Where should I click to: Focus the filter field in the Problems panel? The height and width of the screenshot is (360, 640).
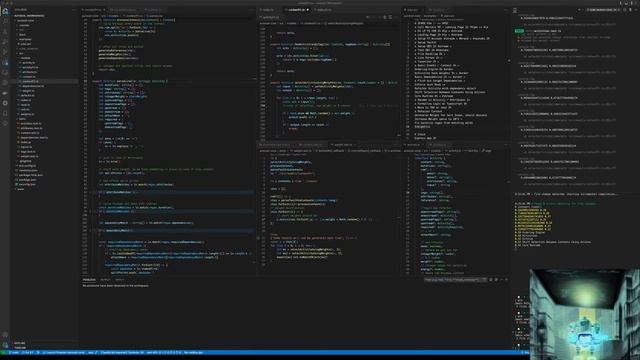coord(455,280)
